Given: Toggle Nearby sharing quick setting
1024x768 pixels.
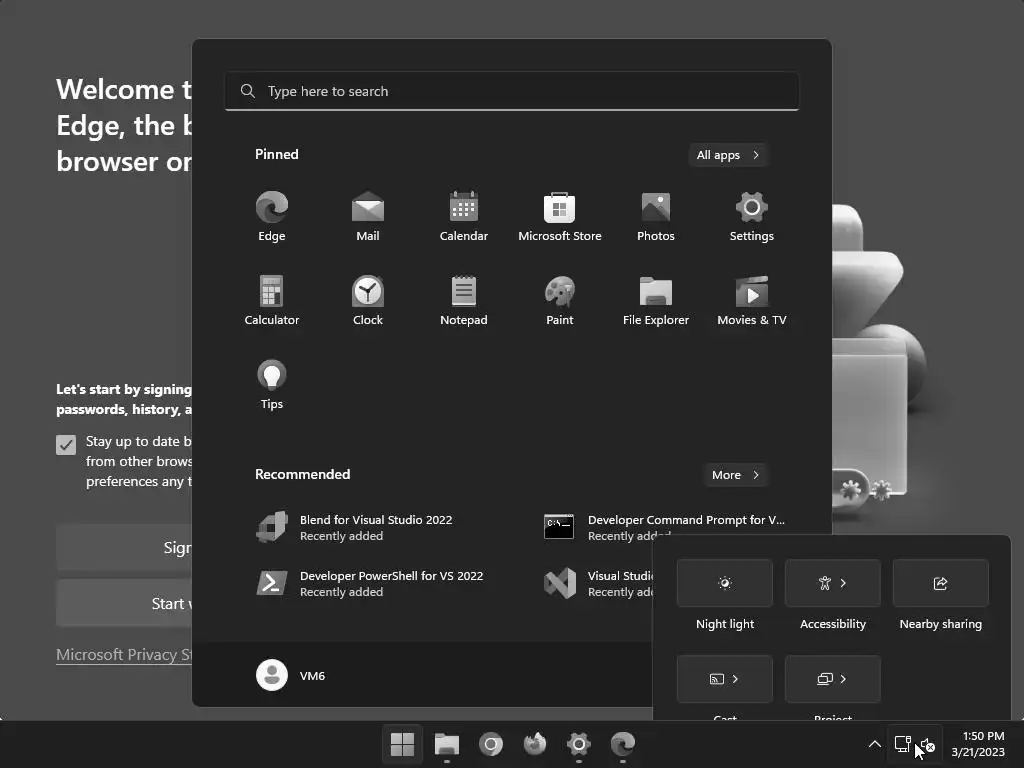Looking at the screenshot, I should click(940, 583).
